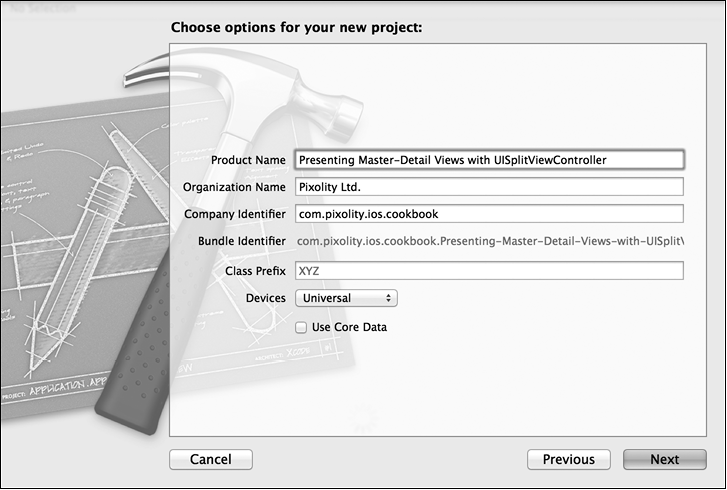Click the 'Company Identifier' label
Image resolution: width=727 pixels, height=490 pixels.
236,214
